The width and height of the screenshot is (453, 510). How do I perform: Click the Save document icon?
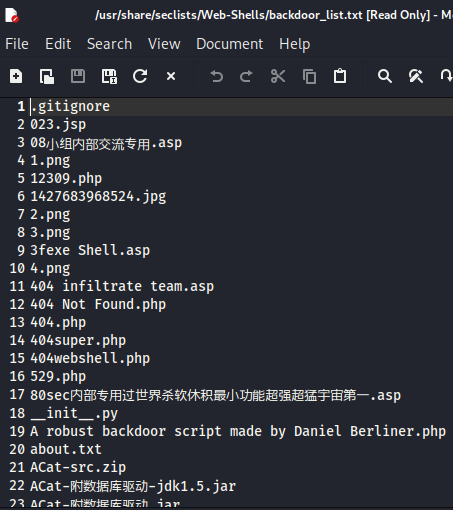pyautogui.click(x=78, y=76)
